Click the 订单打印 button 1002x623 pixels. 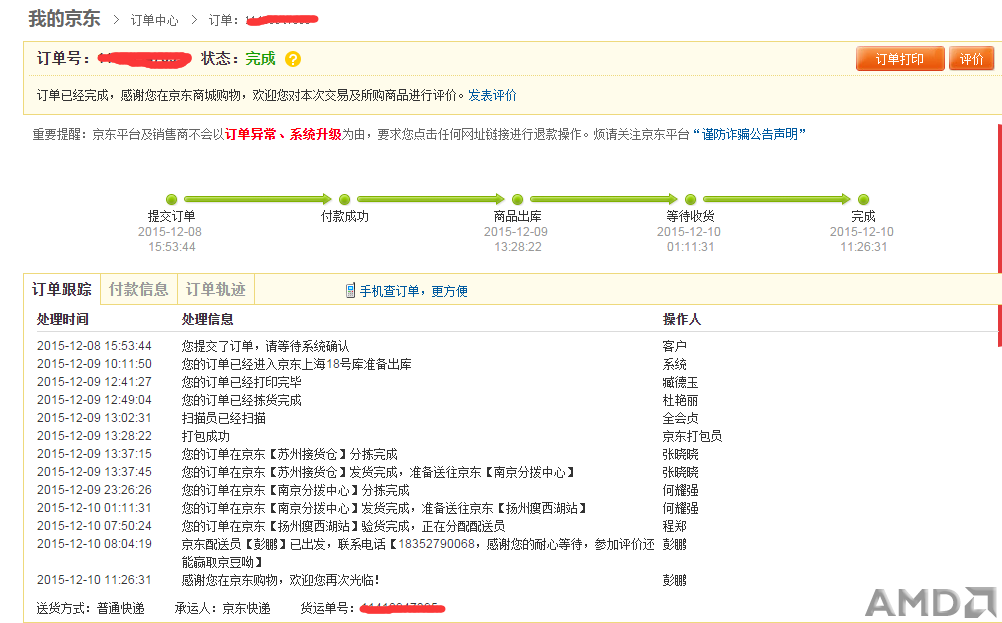(x=900, y=59)
